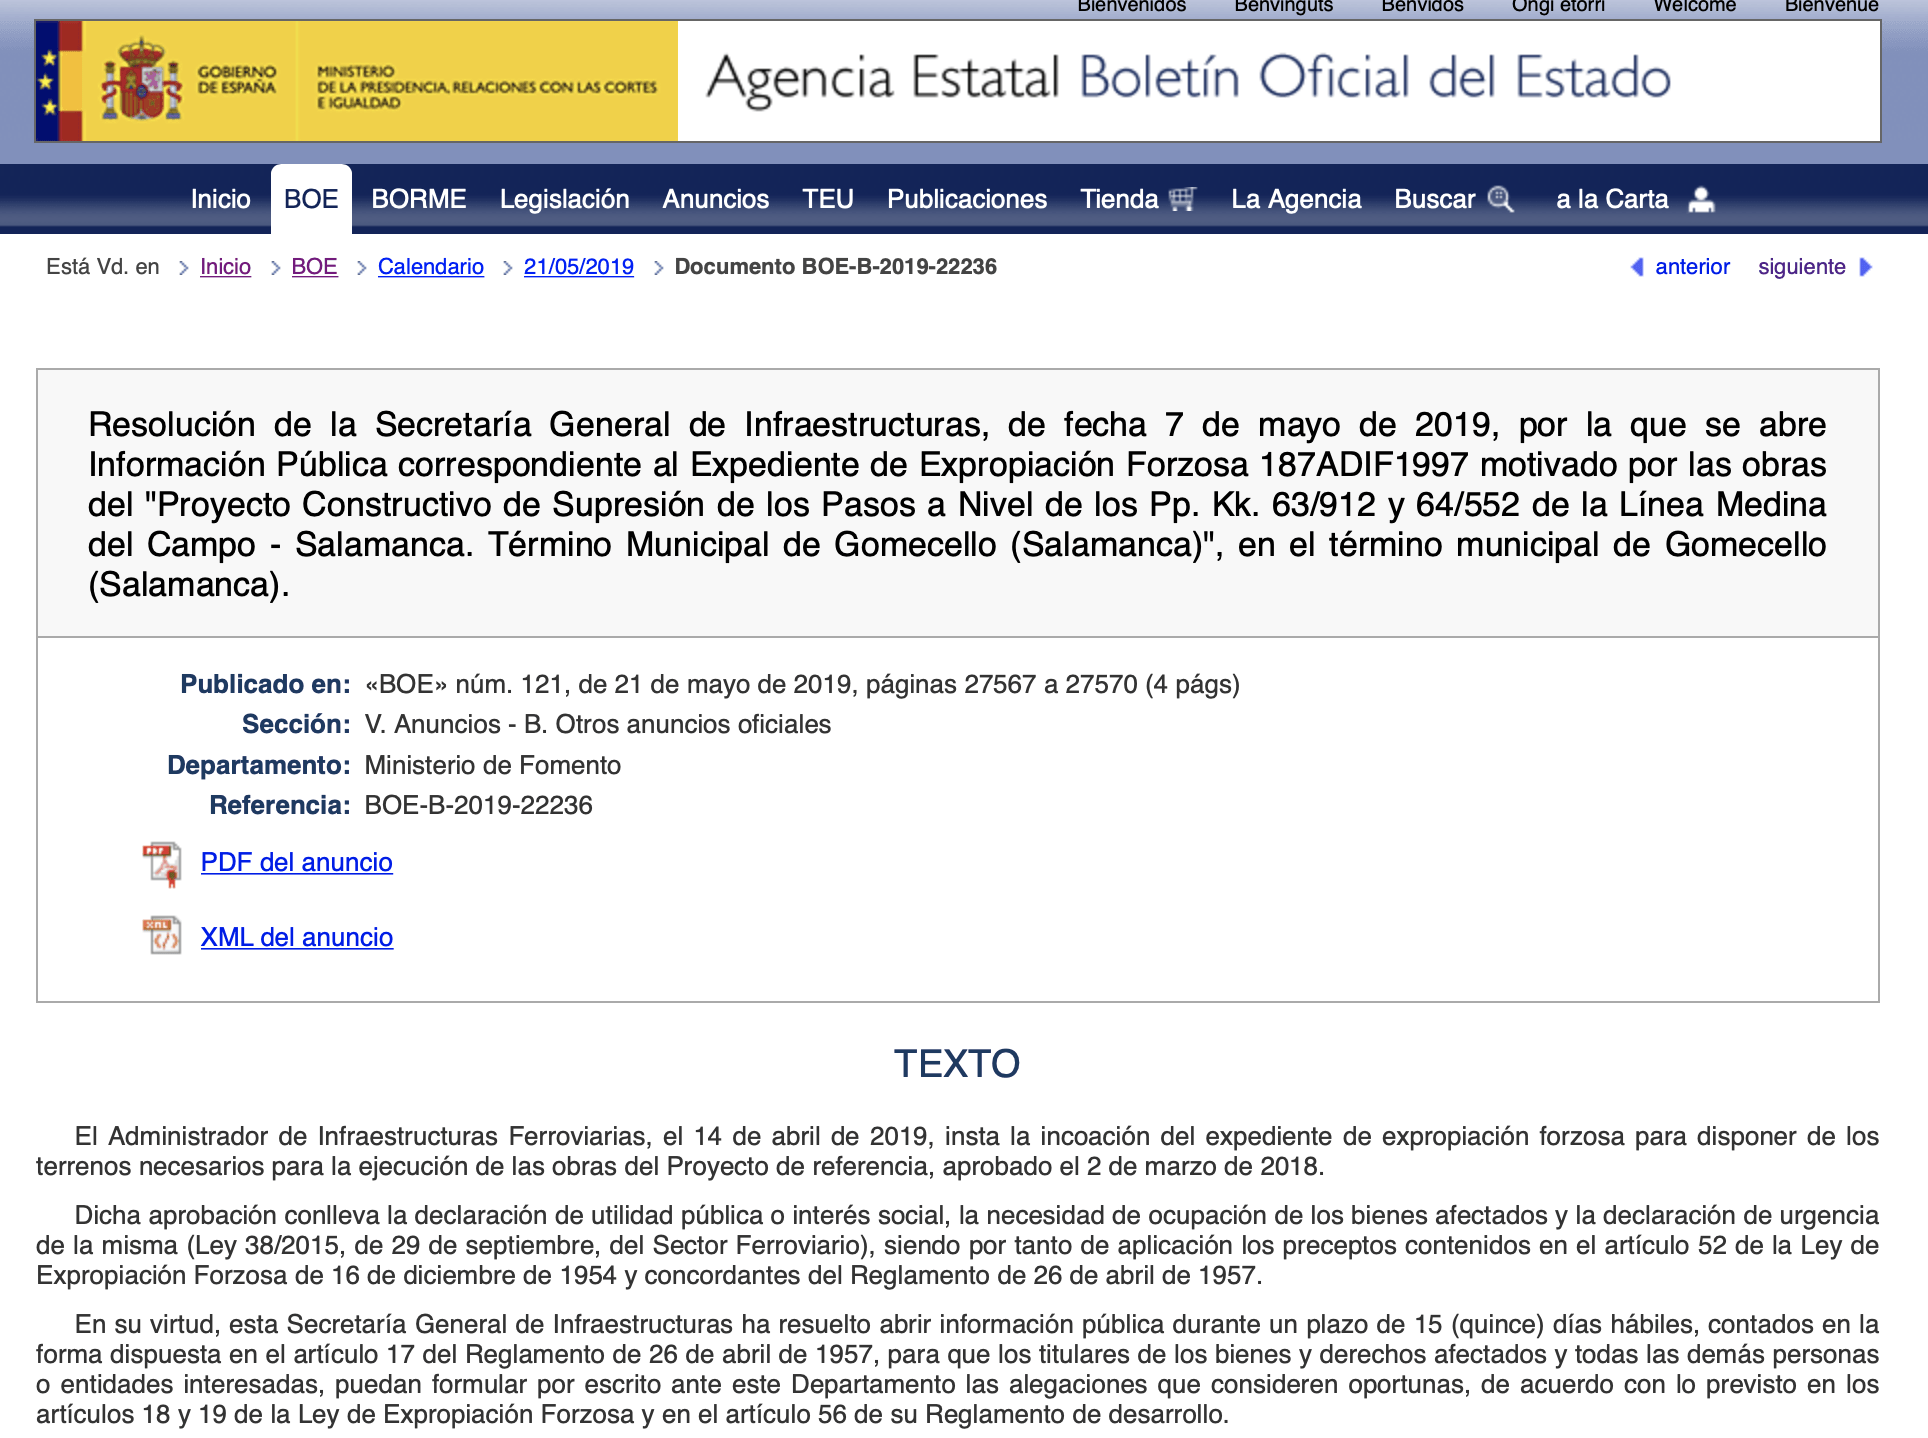Screen dimensions: 1928x1438
Task: Open the Legislación menu item
Action: (564, 199)
